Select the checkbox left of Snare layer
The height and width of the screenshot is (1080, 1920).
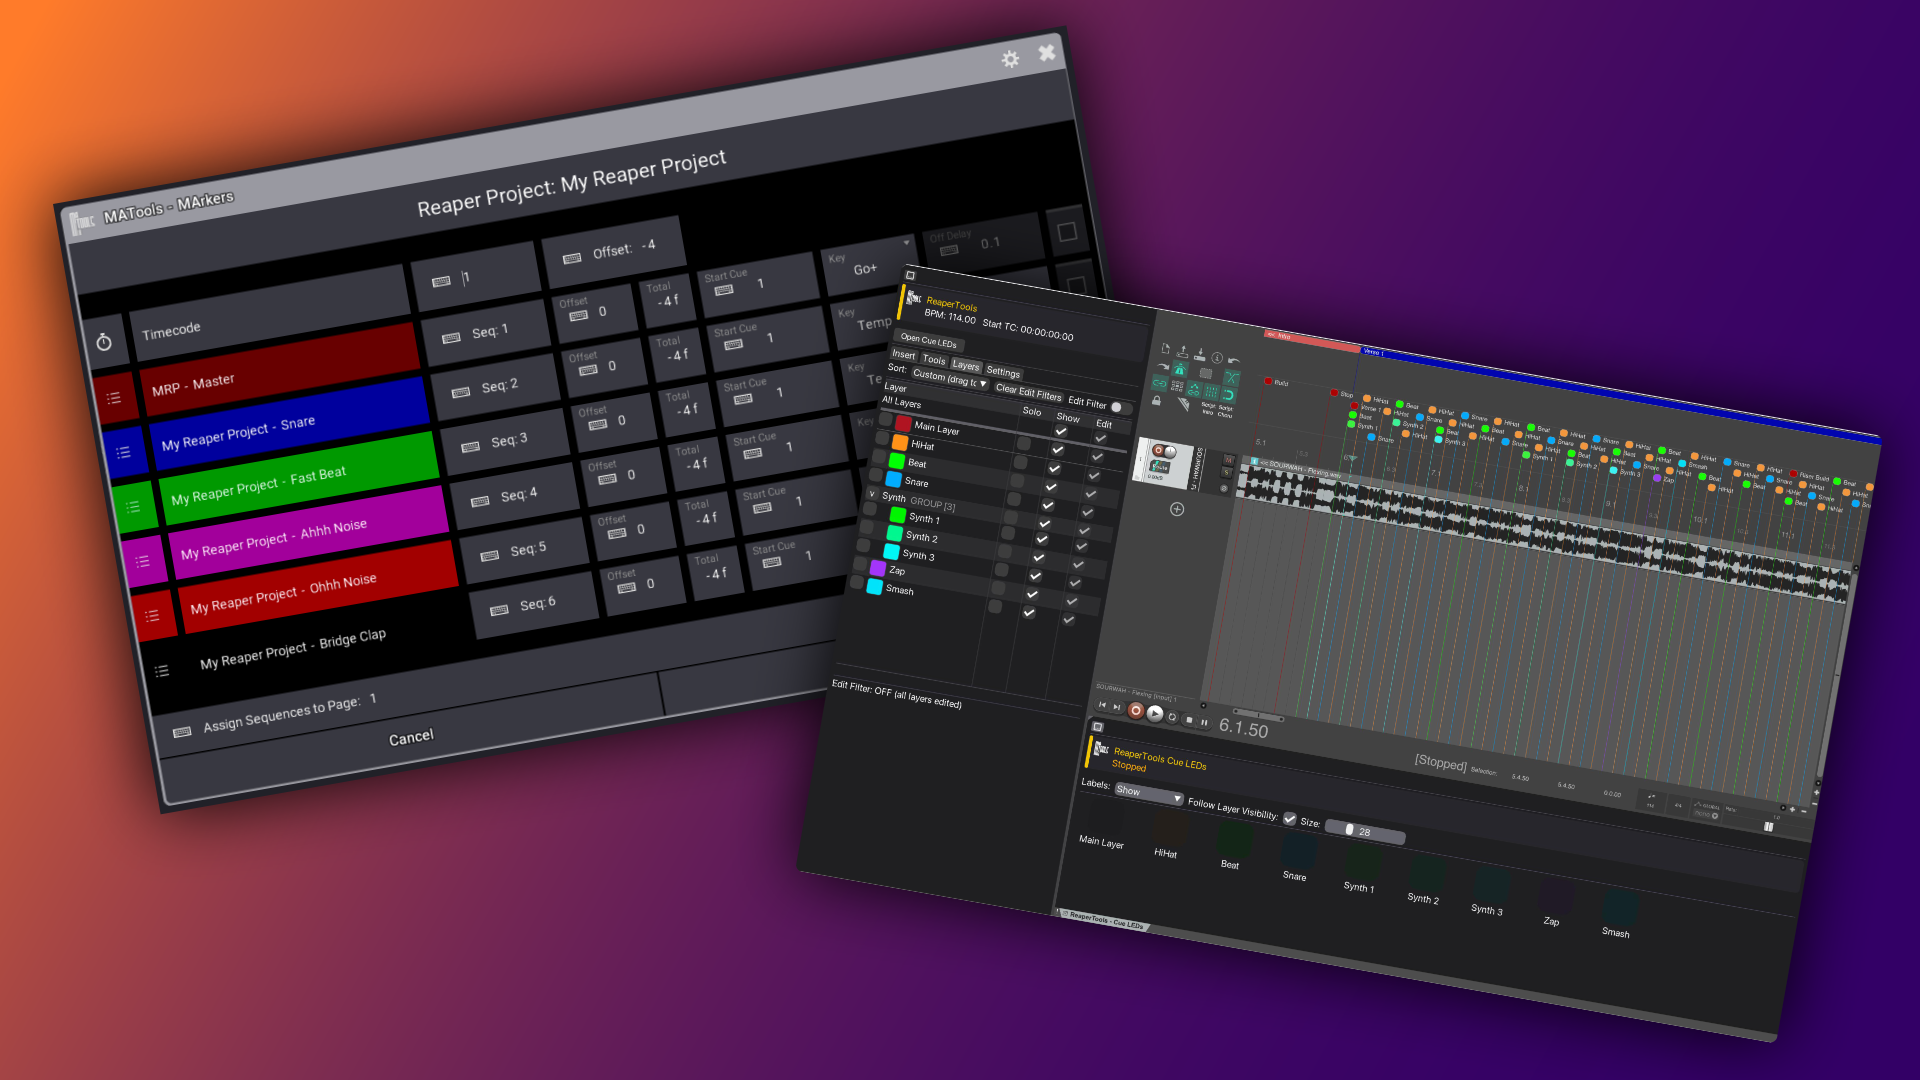tap(874, 475)
